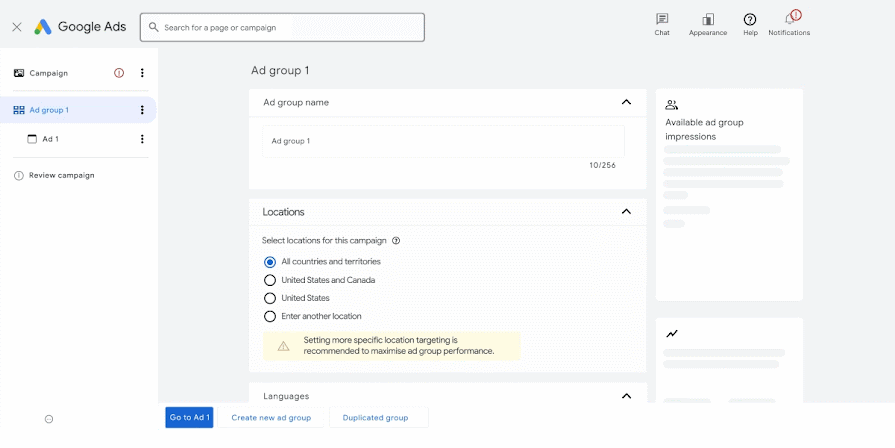Select United States and Canada option
Image resolution: width=895 pixels, height=448 pixels.
(x=270, y=280)
